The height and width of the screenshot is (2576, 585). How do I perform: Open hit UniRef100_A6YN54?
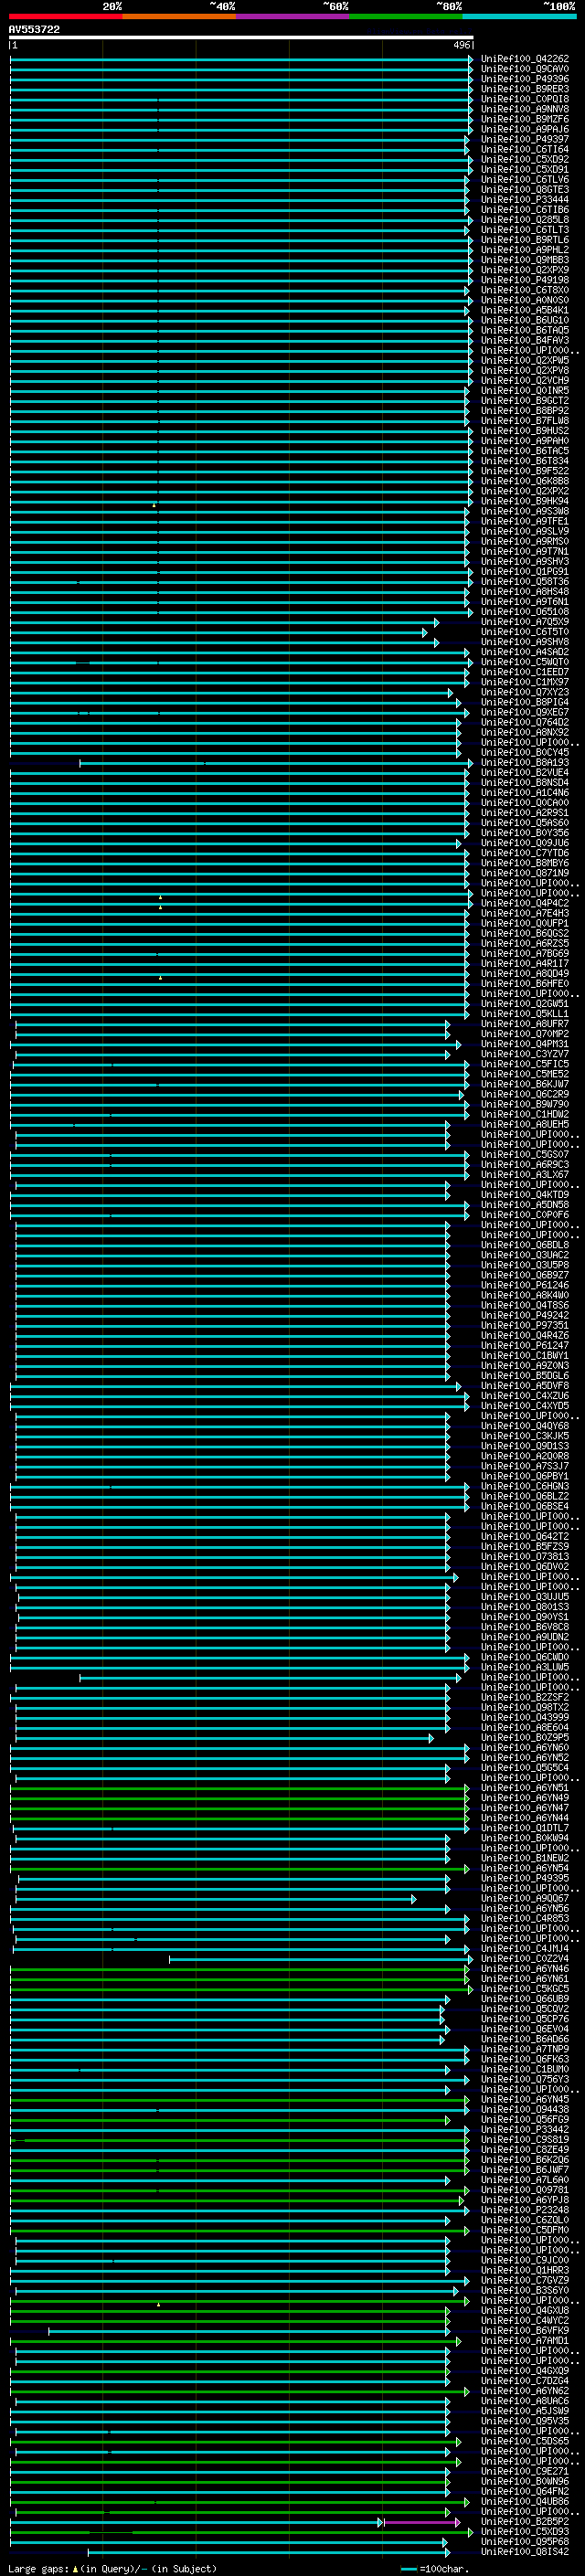coord(524,1868)
